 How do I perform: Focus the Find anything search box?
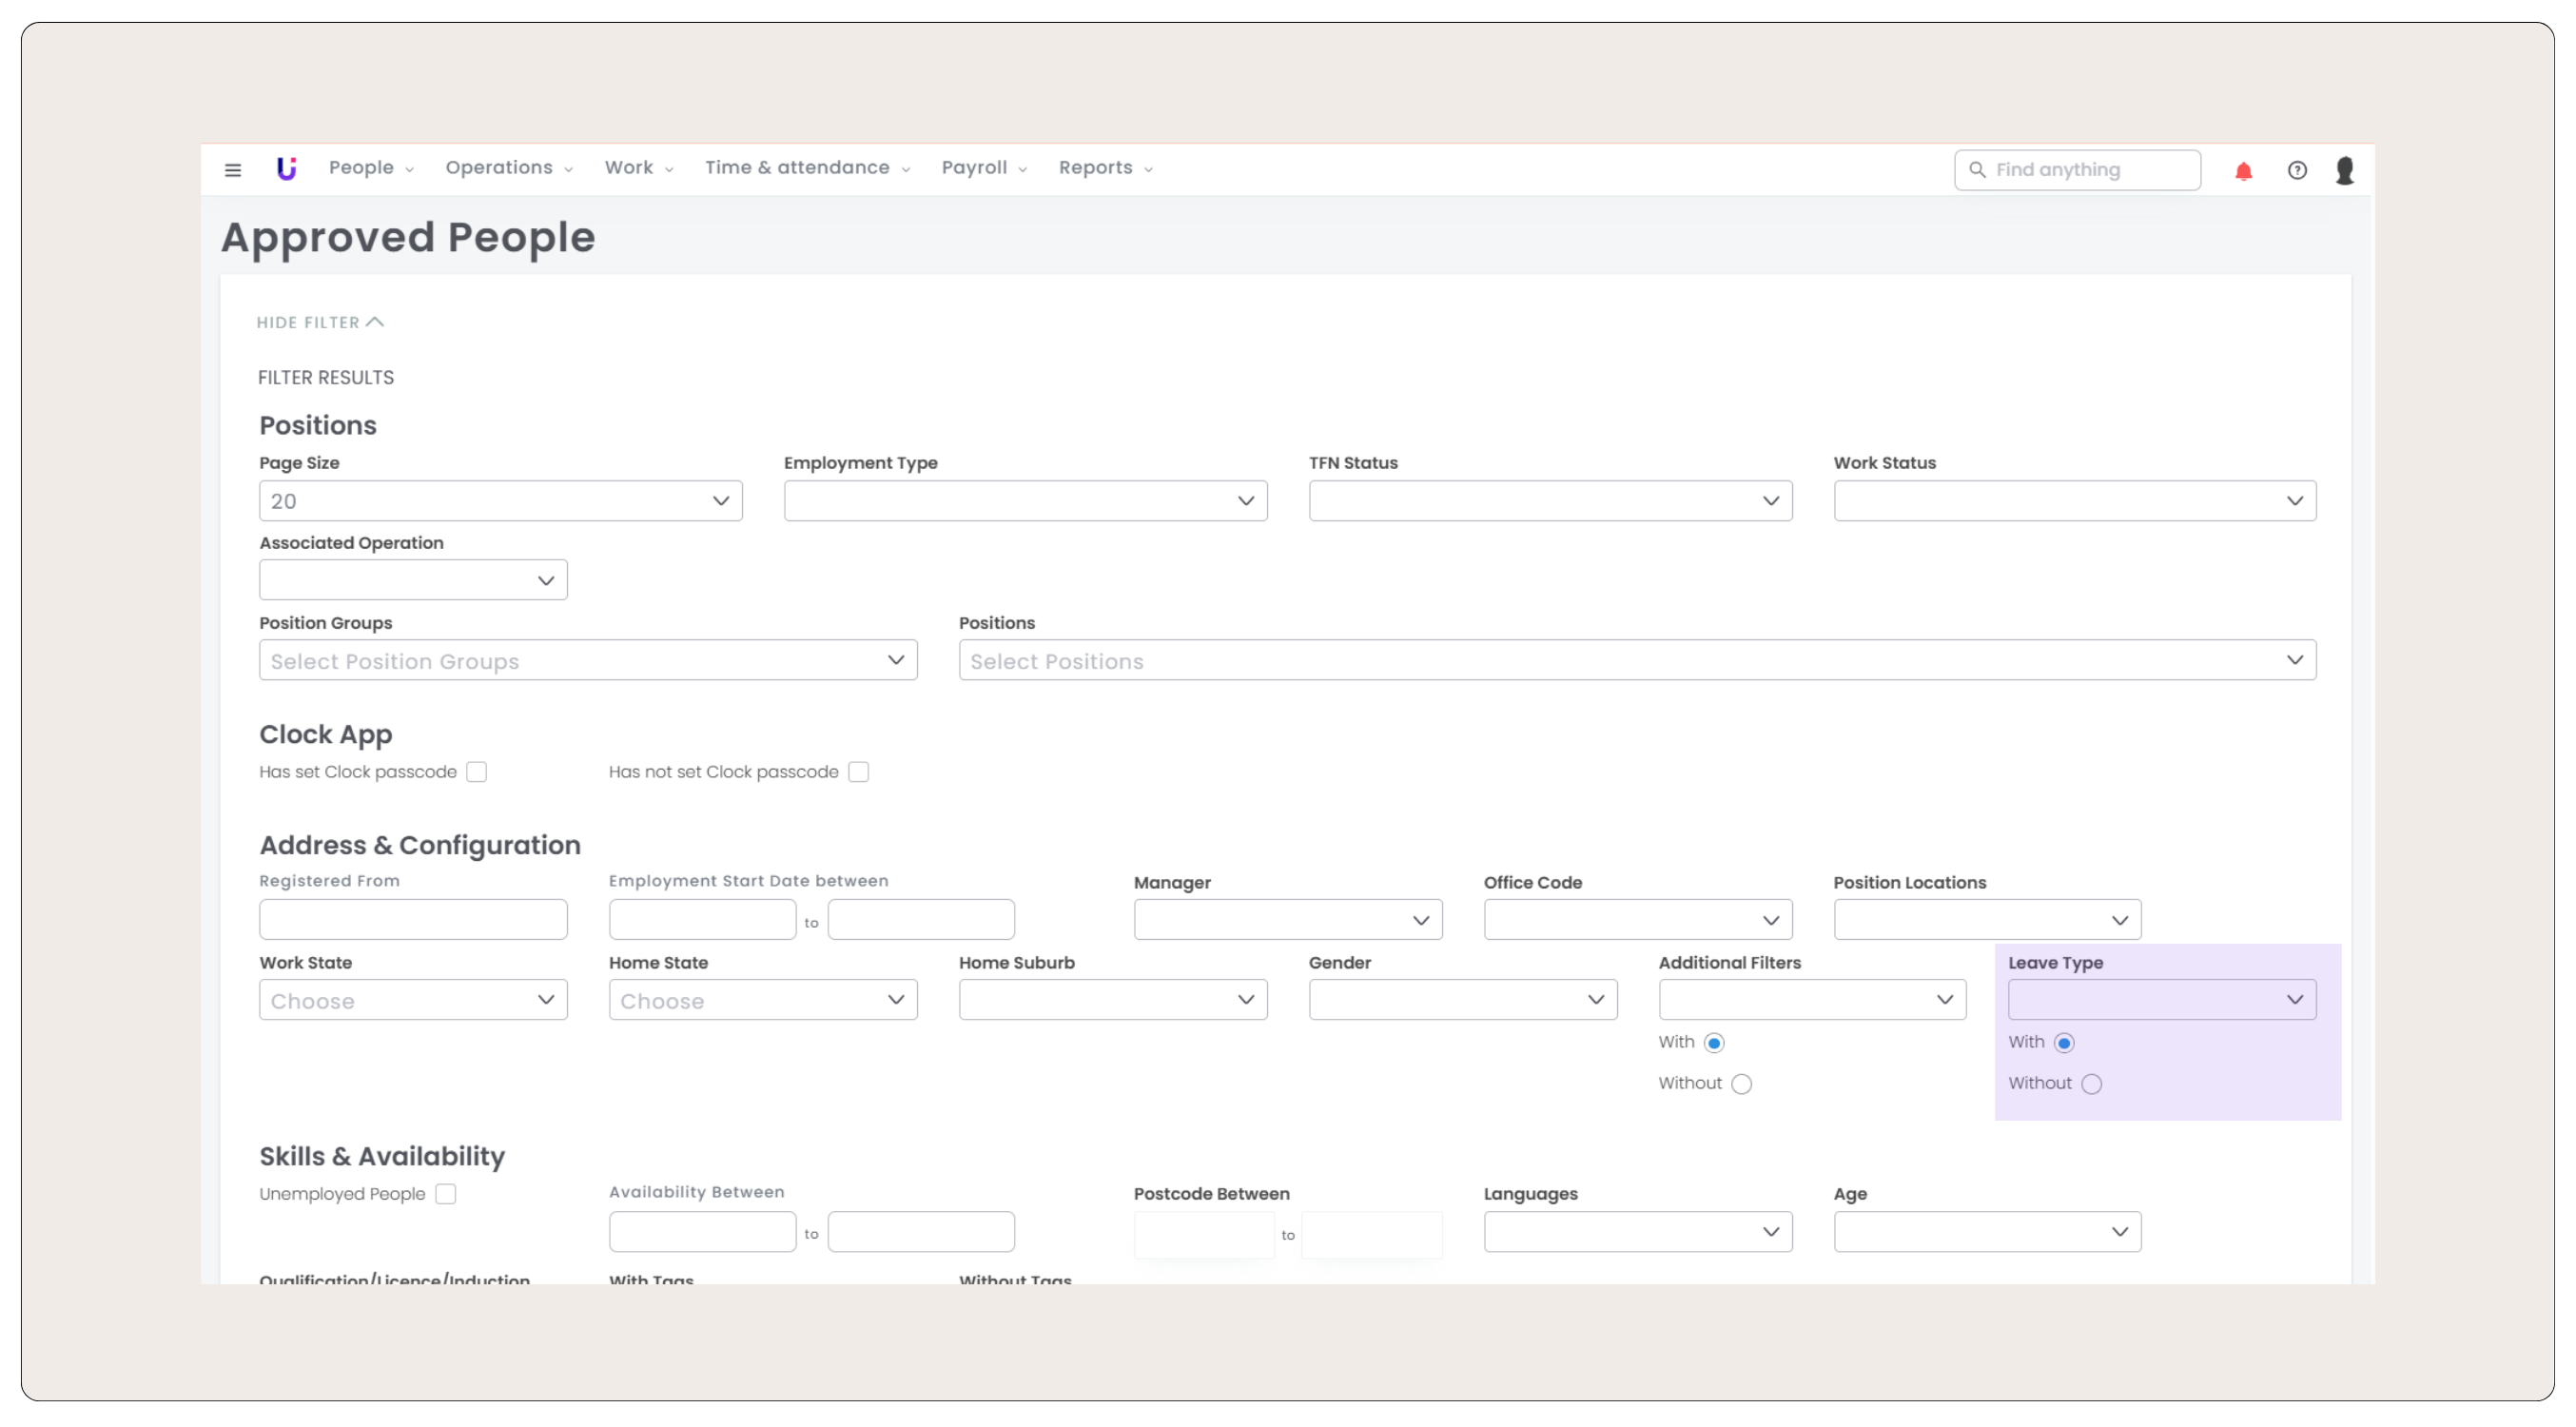pos(2077,170)
